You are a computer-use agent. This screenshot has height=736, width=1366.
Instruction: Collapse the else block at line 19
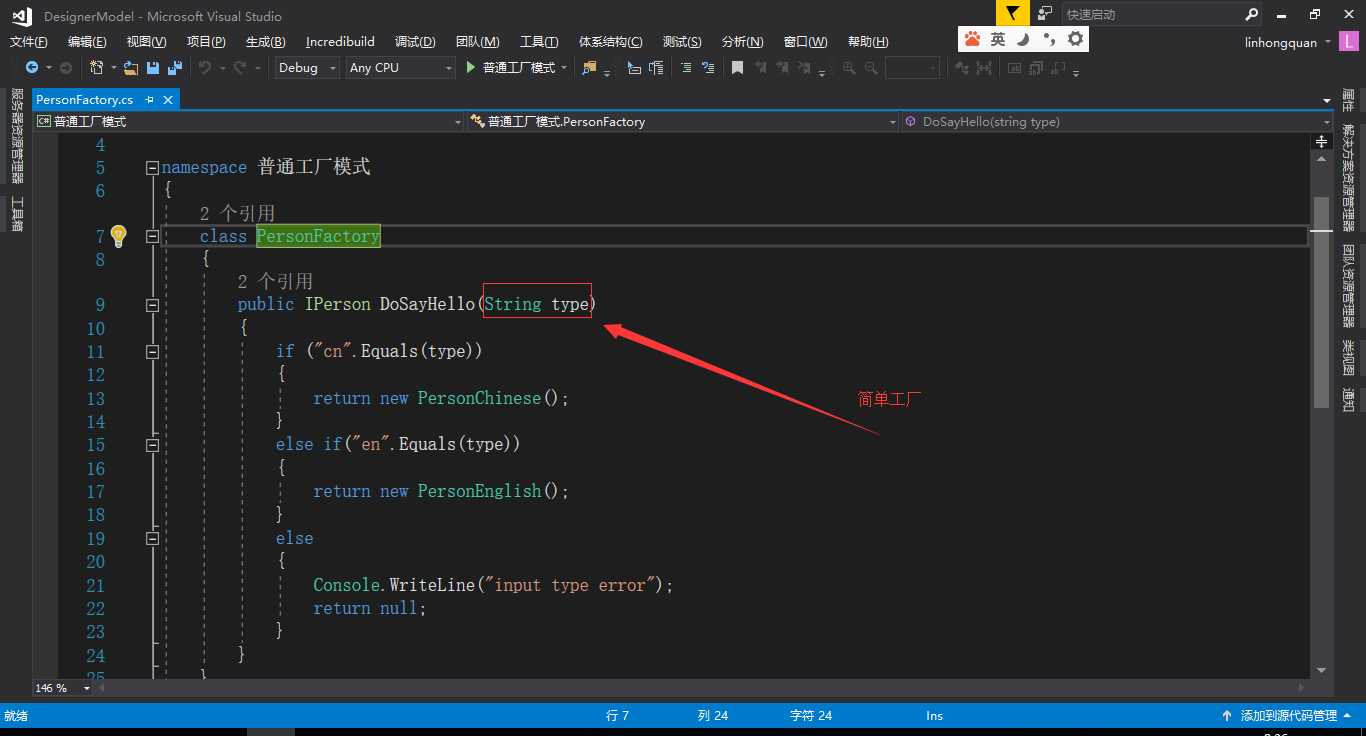pyautogui.click(x=152, y=538)
